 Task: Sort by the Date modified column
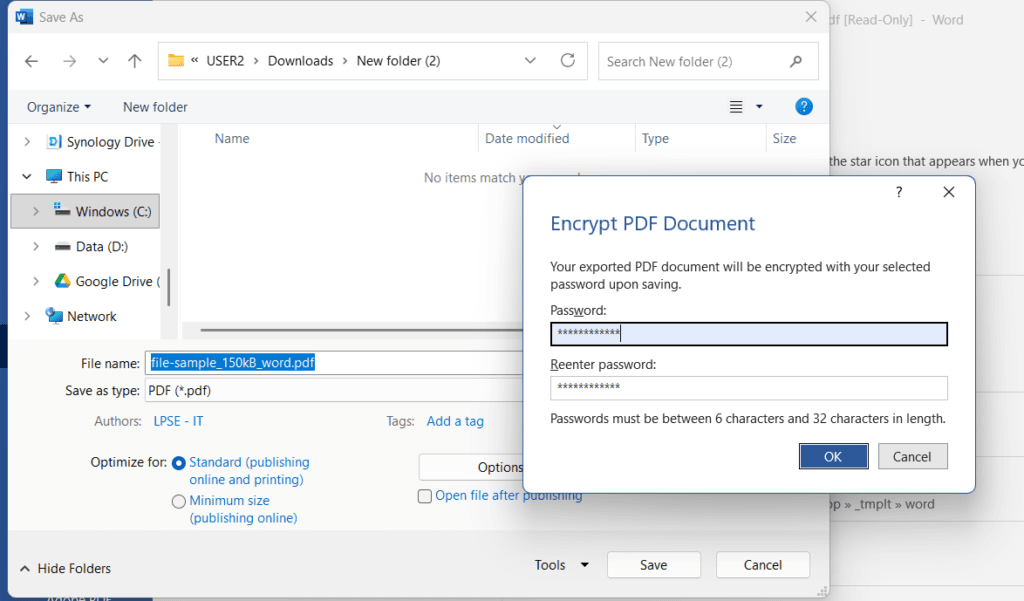[527, 139]
